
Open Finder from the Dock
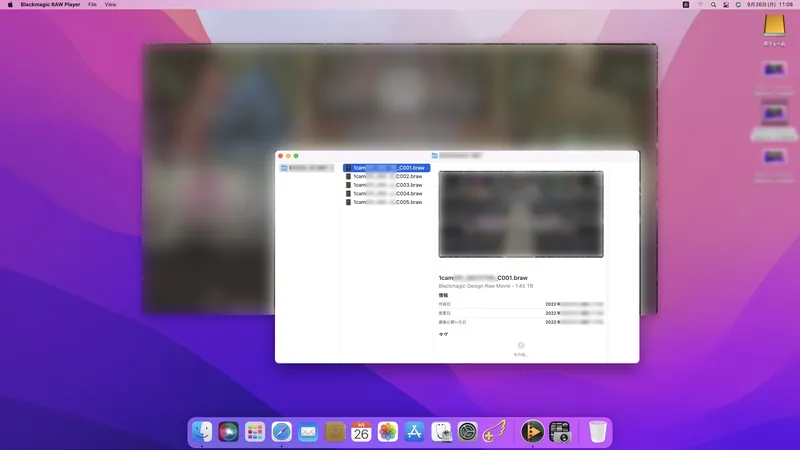(x=203, y=432)
